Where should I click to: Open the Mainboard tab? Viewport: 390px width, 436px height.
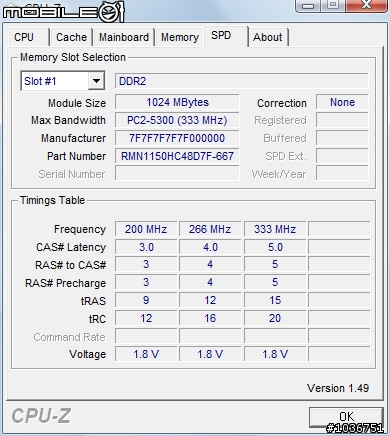pos(124,37)
